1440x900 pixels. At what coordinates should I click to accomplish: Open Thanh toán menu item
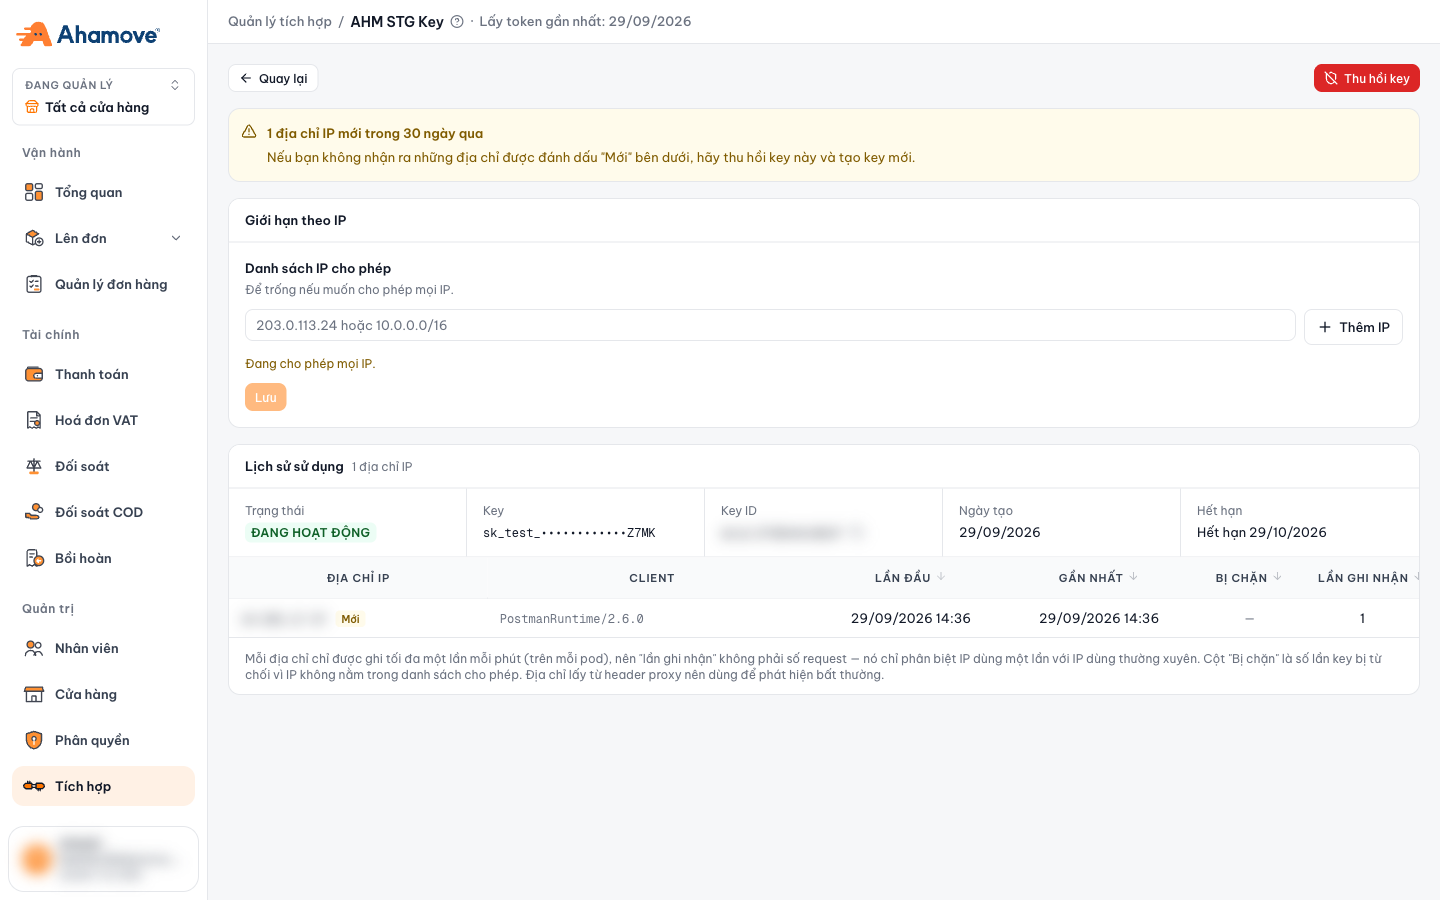click(103, 374)
